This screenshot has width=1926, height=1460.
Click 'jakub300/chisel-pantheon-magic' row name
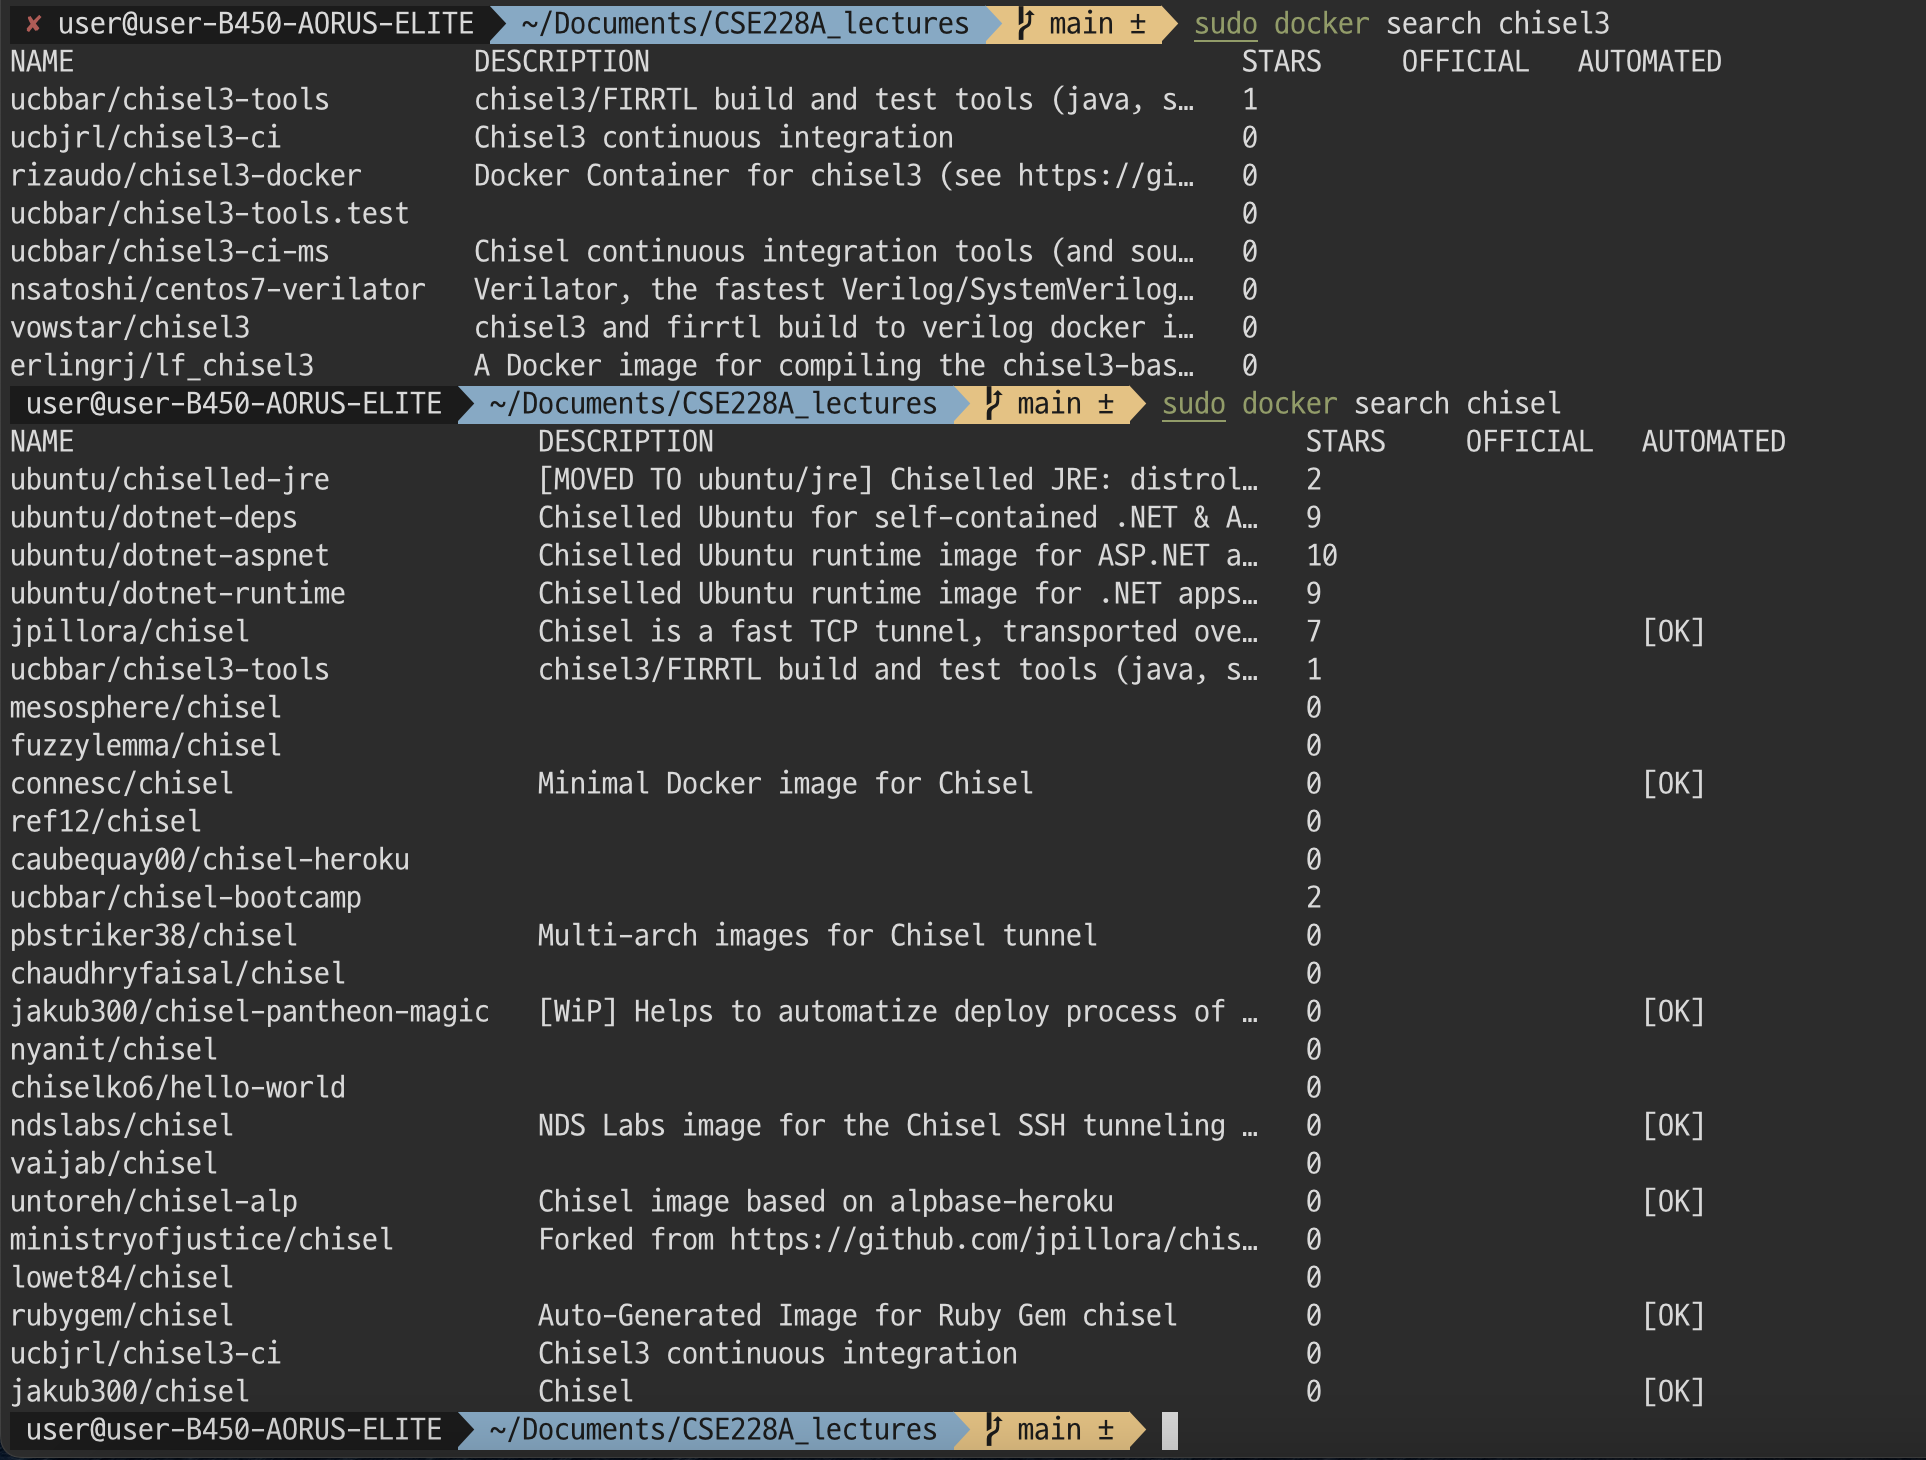click(250, 1012)
